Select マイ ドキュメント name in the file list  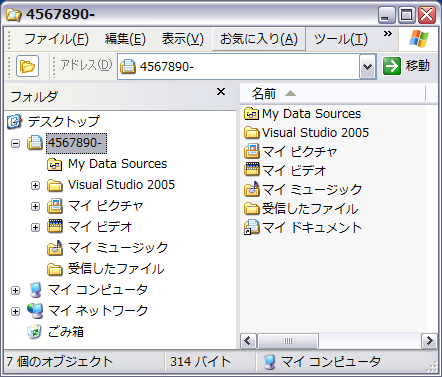312,227
